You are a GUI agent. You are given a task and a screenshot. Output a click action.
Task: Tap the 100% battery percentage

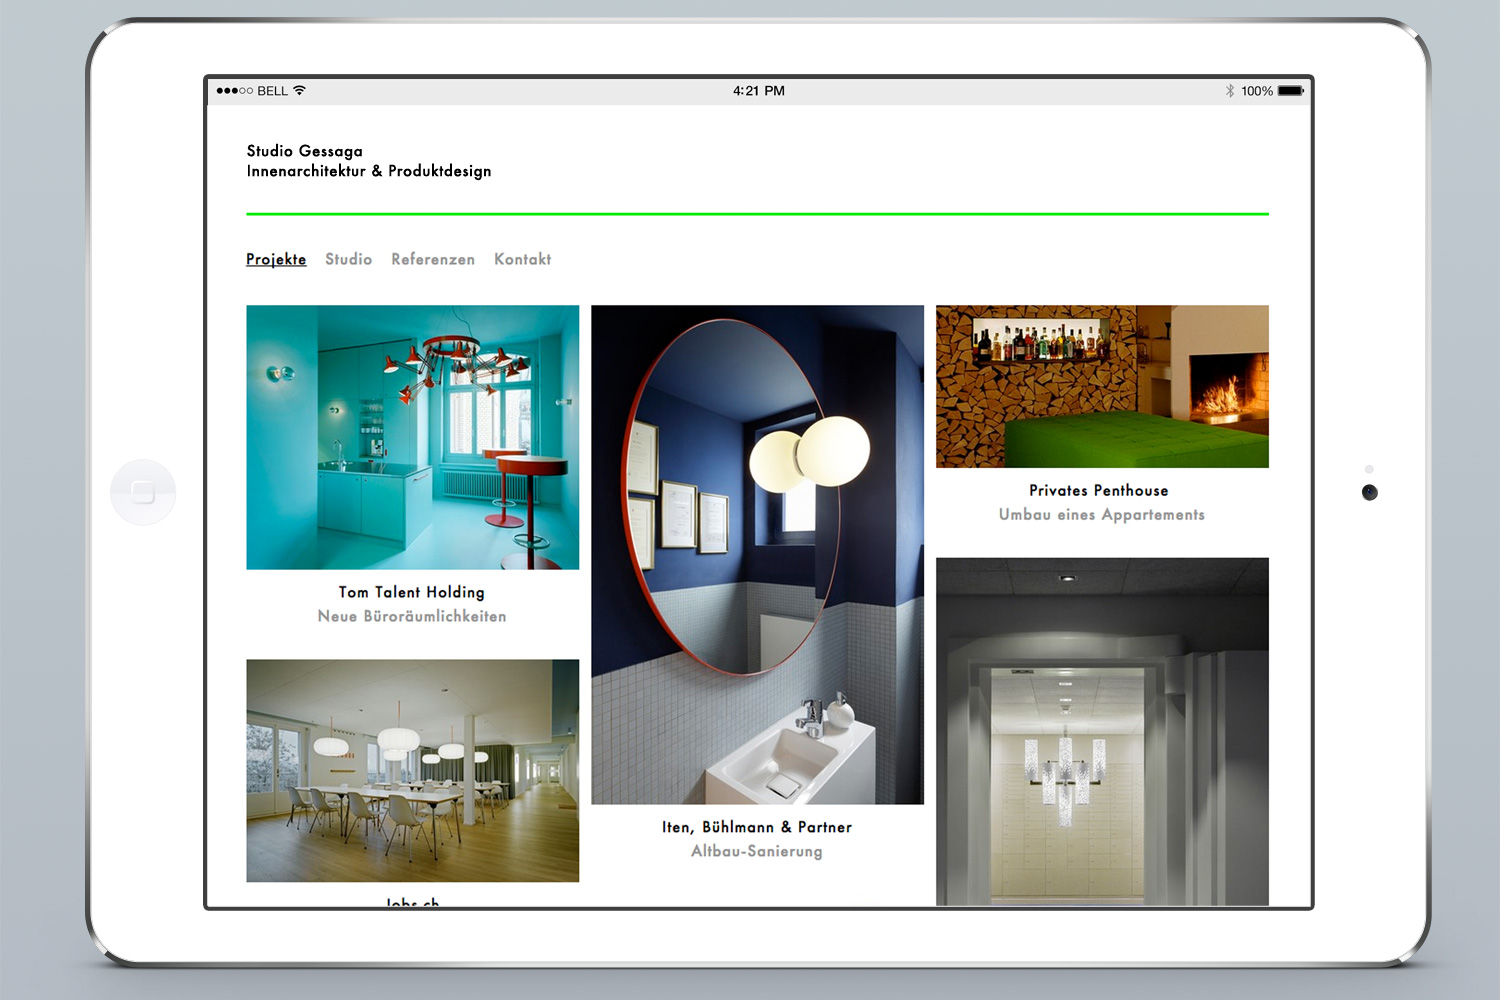click(x=1257, y=90)
